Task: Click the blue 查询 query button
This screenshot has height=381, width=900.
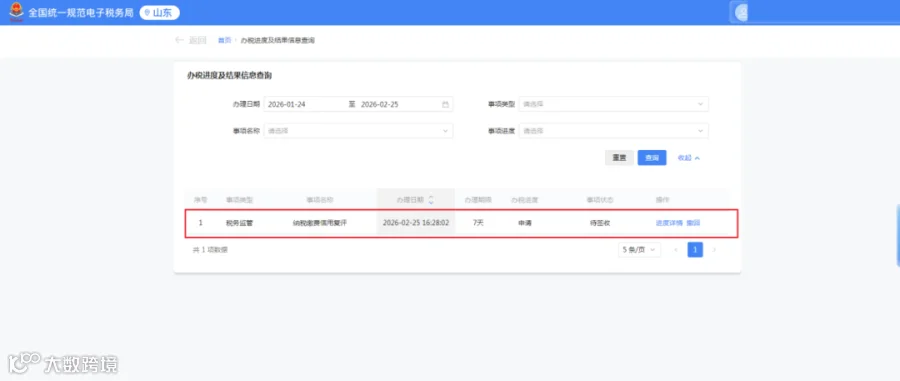Action: click(652, 158)
